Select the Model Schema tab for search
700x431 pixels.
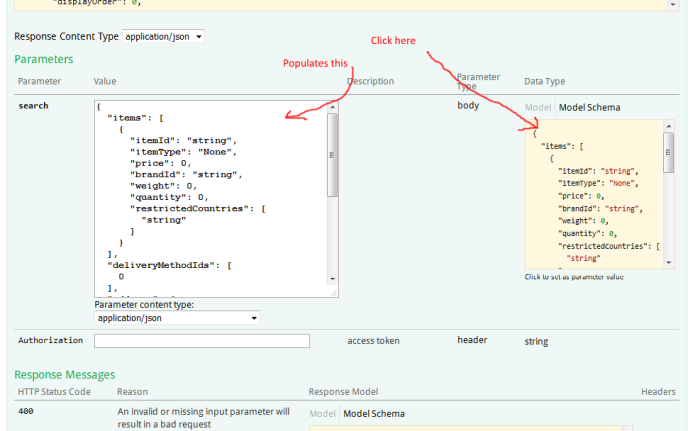tap(589, 107)
